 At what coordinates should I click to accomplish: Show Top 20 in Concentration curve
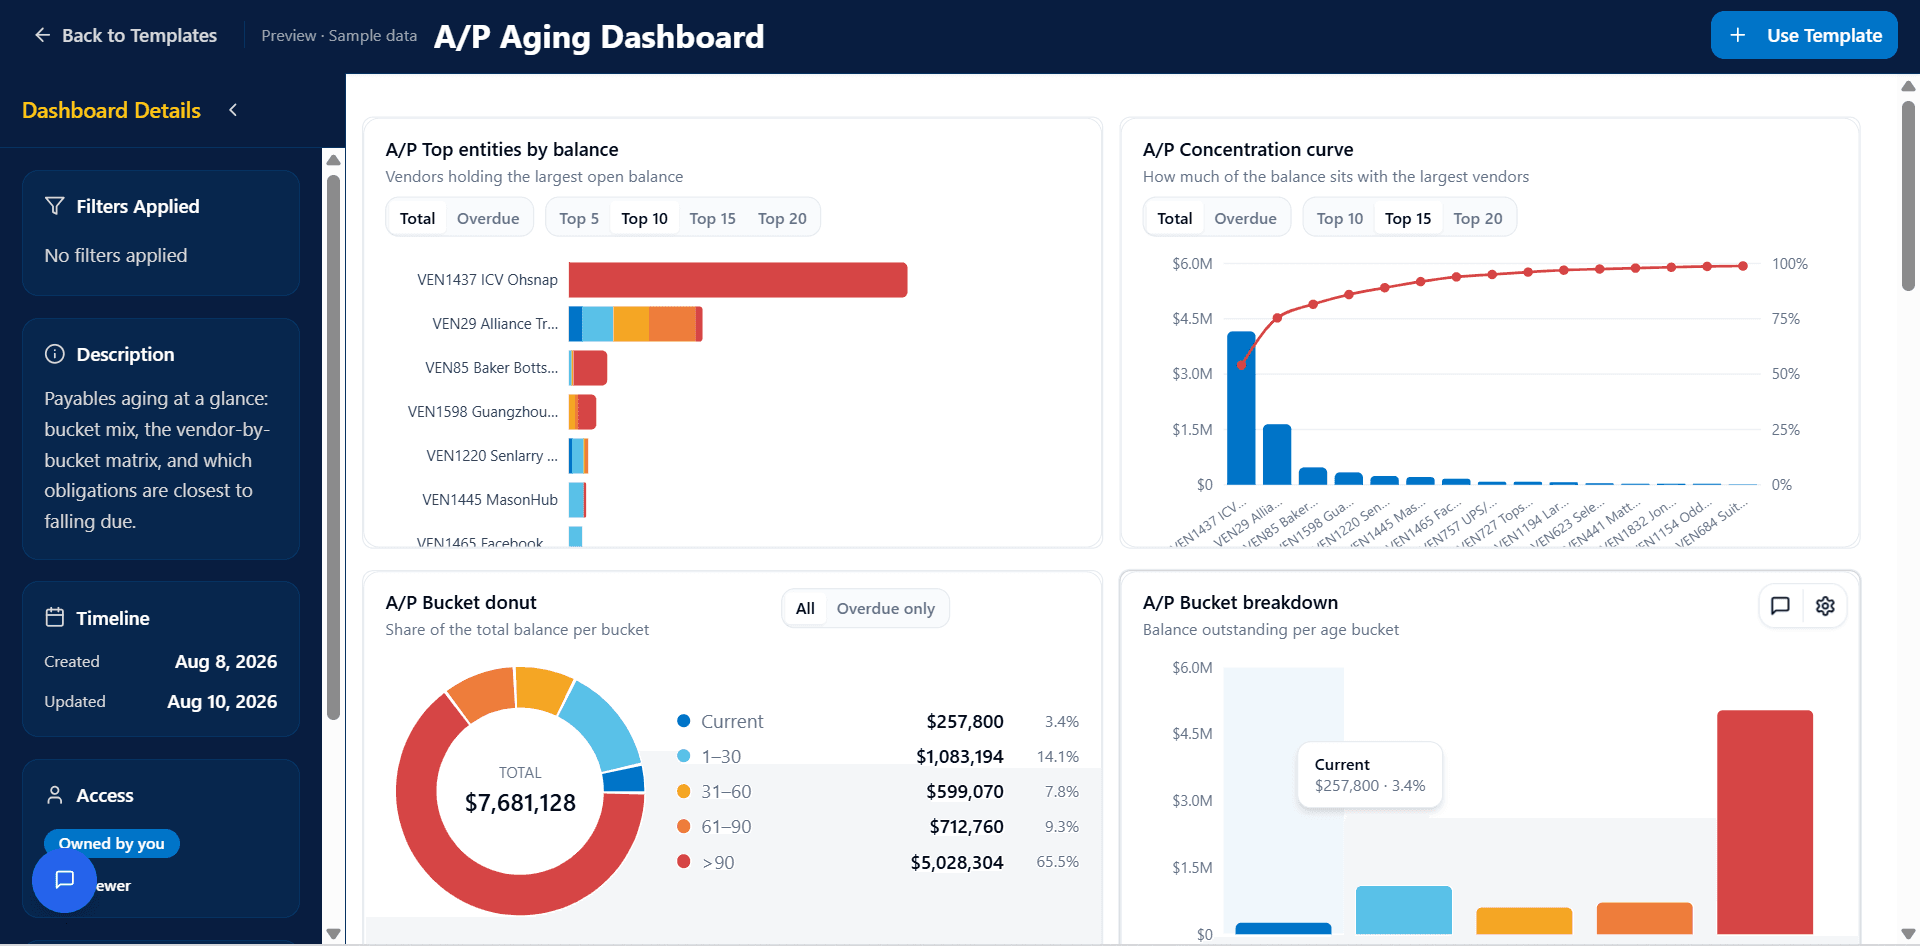click(1478, 218)
